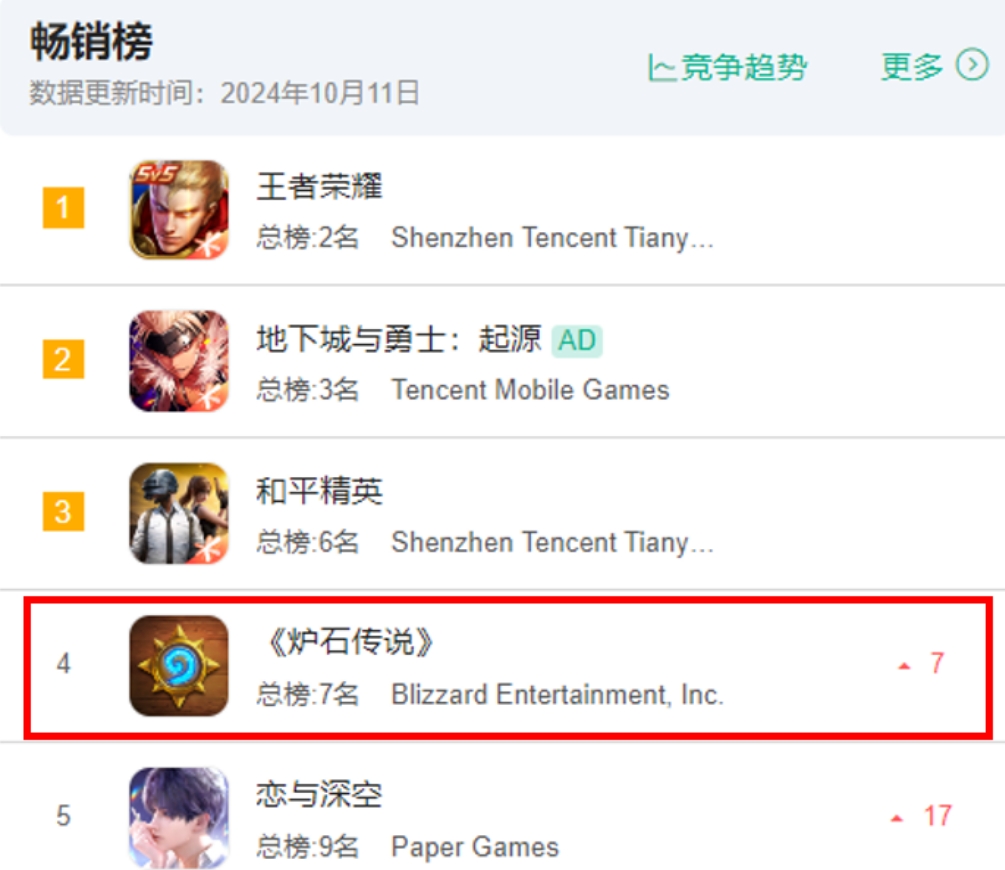Click the AD tag beside 起源
Viewport: 1005px width, 870px height.
click(x=577, y=340)
